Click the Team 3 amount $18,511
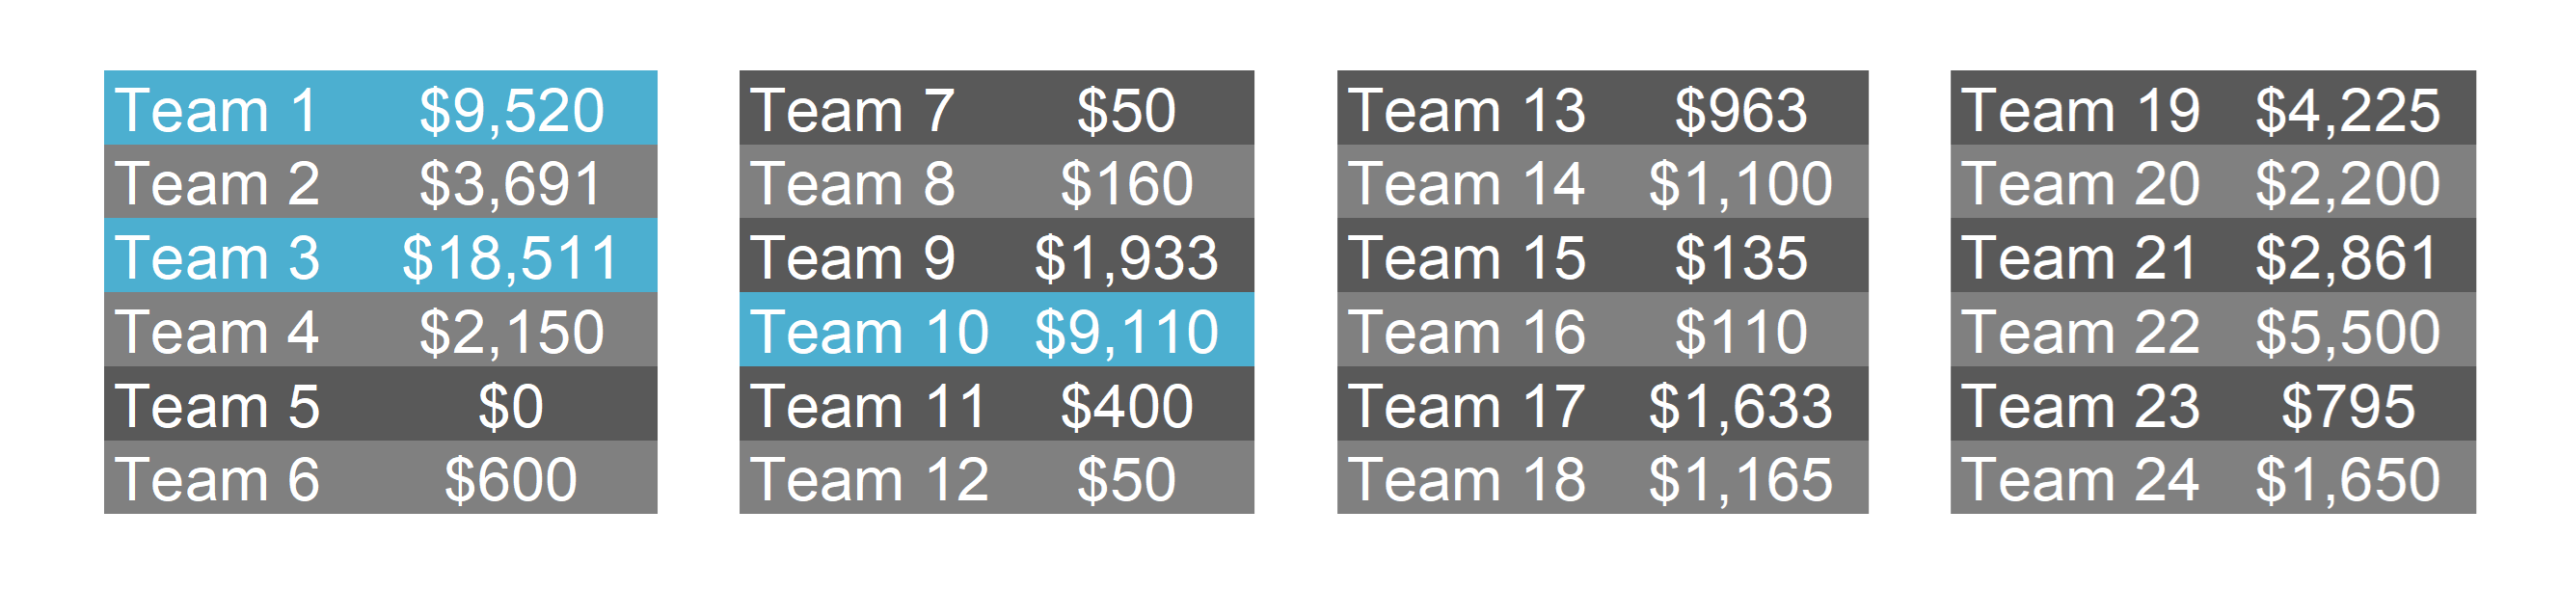 [511, 258]
